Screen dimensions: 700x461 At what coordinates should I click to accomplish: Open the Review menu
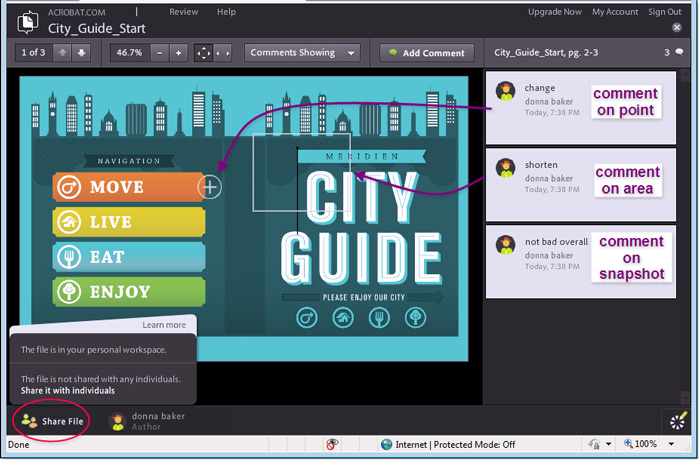tap(183, 12)
